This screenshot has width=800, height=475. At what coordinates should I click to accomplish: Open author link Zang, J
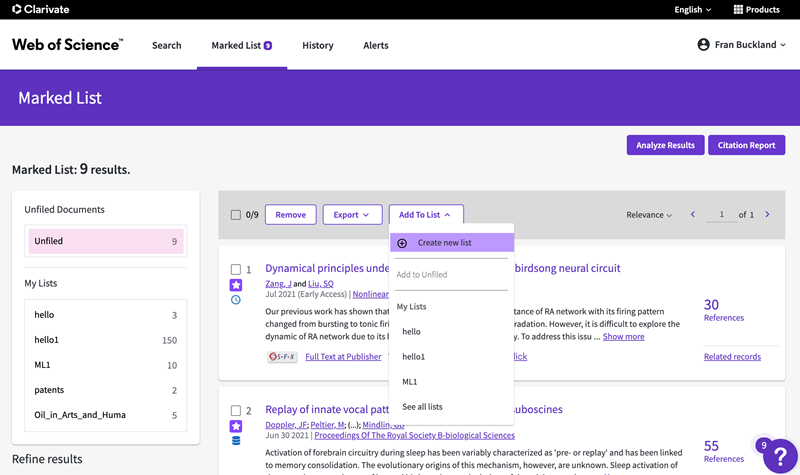[x=278, y=284]
